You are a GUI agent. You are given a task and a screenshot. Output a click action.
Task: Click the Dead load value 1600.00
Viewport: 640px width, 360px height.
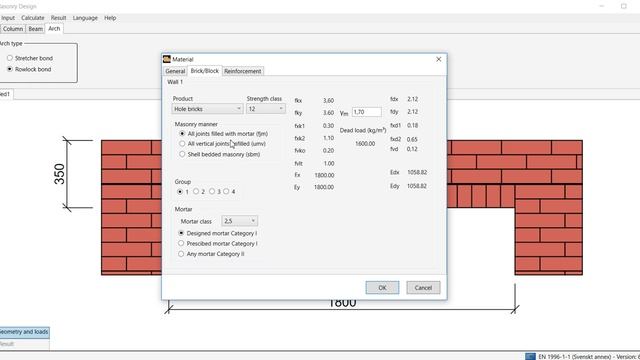(365, 144)
